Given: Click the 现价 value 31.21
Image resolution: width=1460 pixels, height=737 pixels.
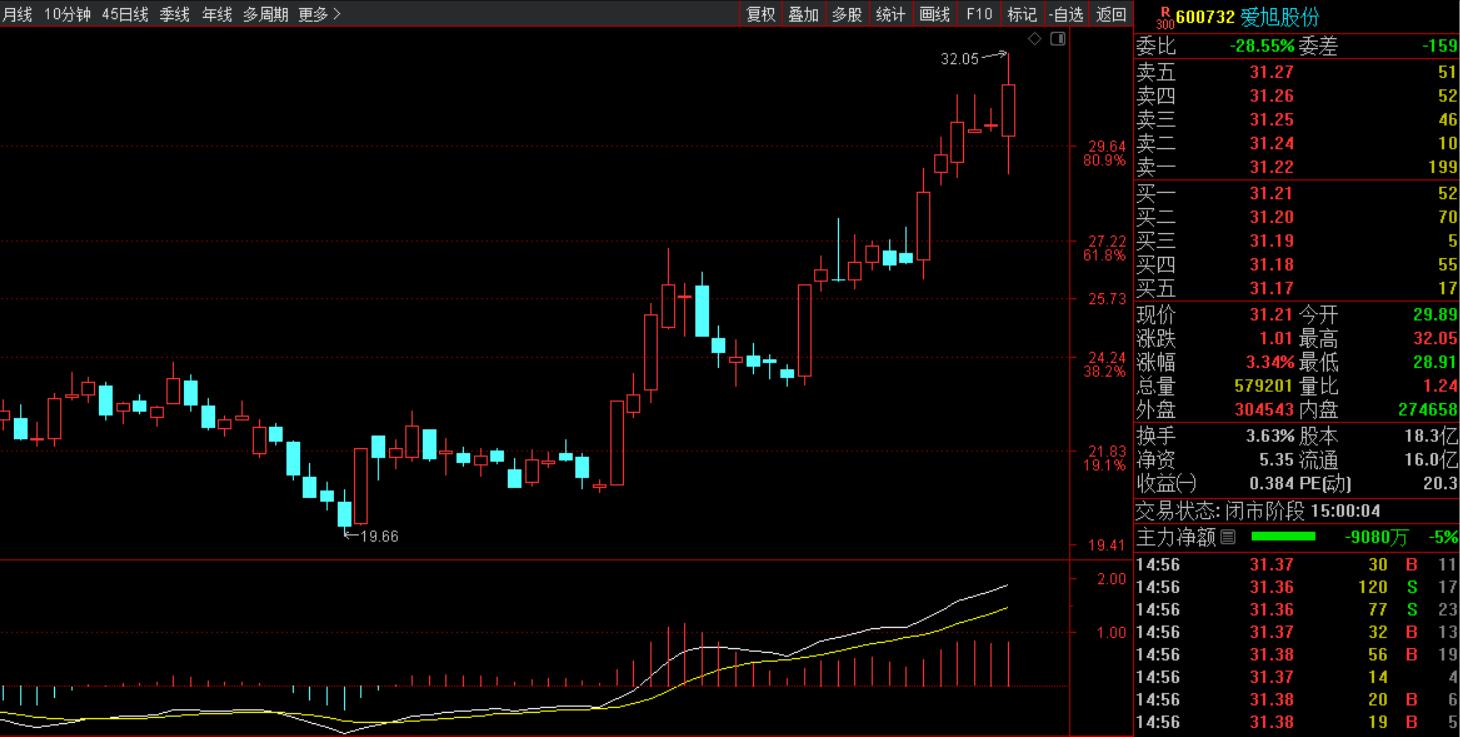Looking at the screenshot, I should click(x=1272, y=315).
